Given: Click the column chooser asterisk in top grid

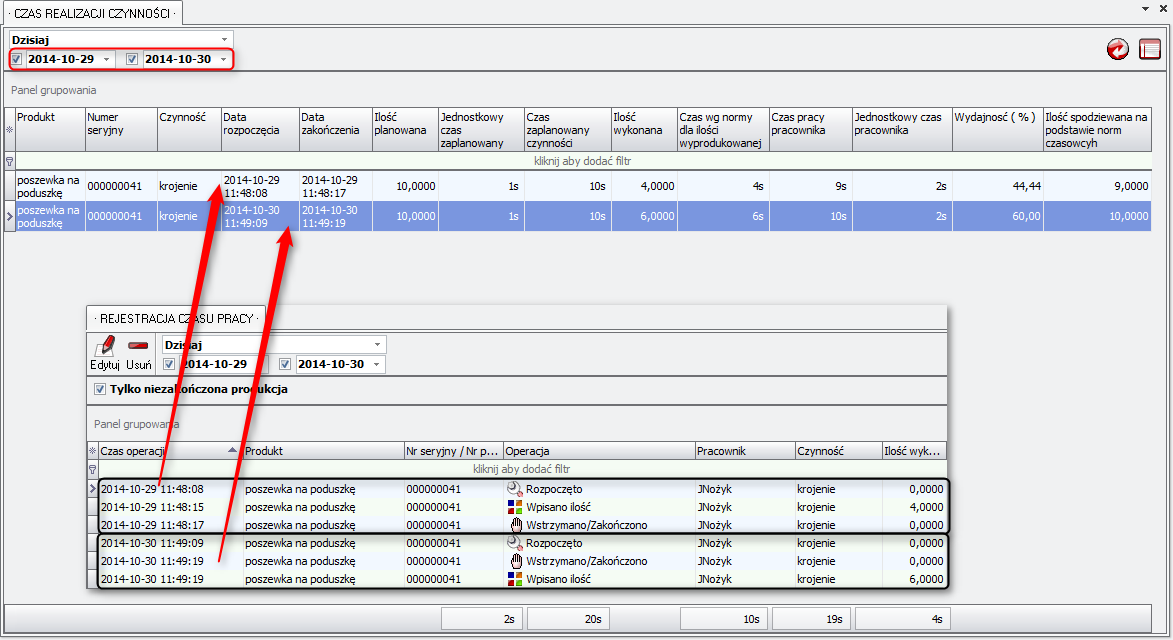Looking at the screenshot, I should [9, 129].
